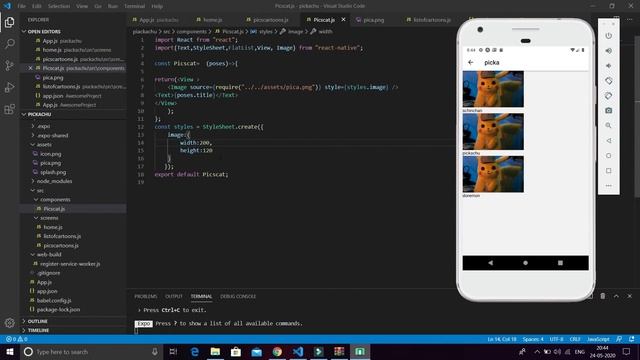Collapse the assets folder
640x360 pixels.
44,144
